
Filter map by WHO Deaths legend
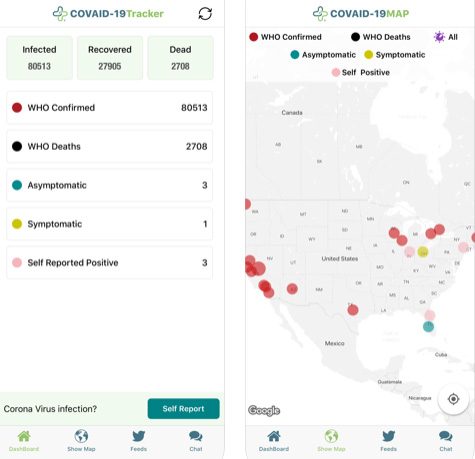click(x=381, y=37)
